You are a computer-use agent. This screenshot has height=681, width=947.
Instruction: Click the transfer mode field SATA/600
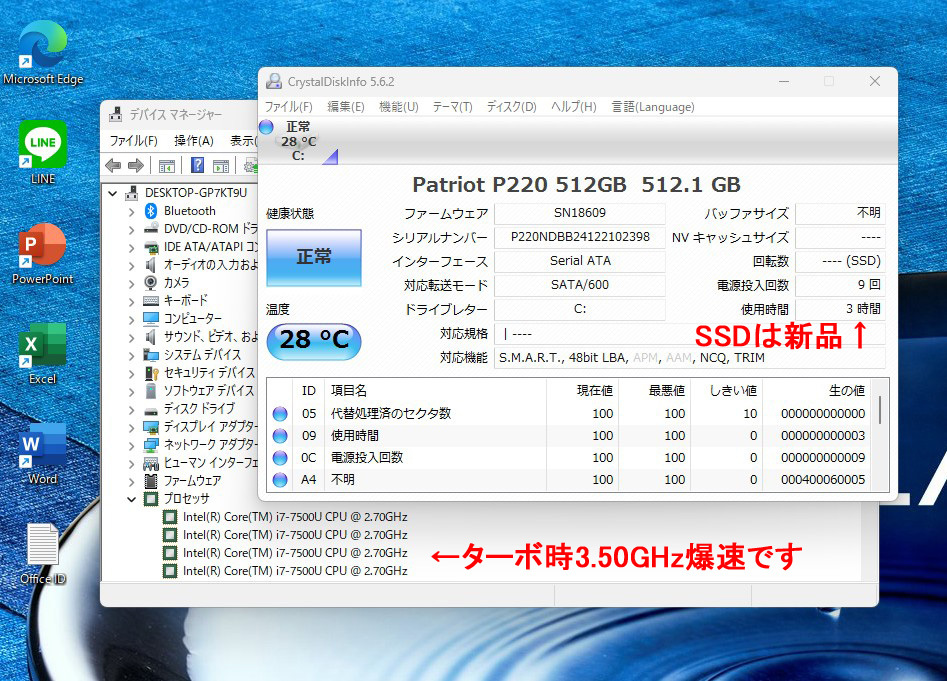click(580, 285)
